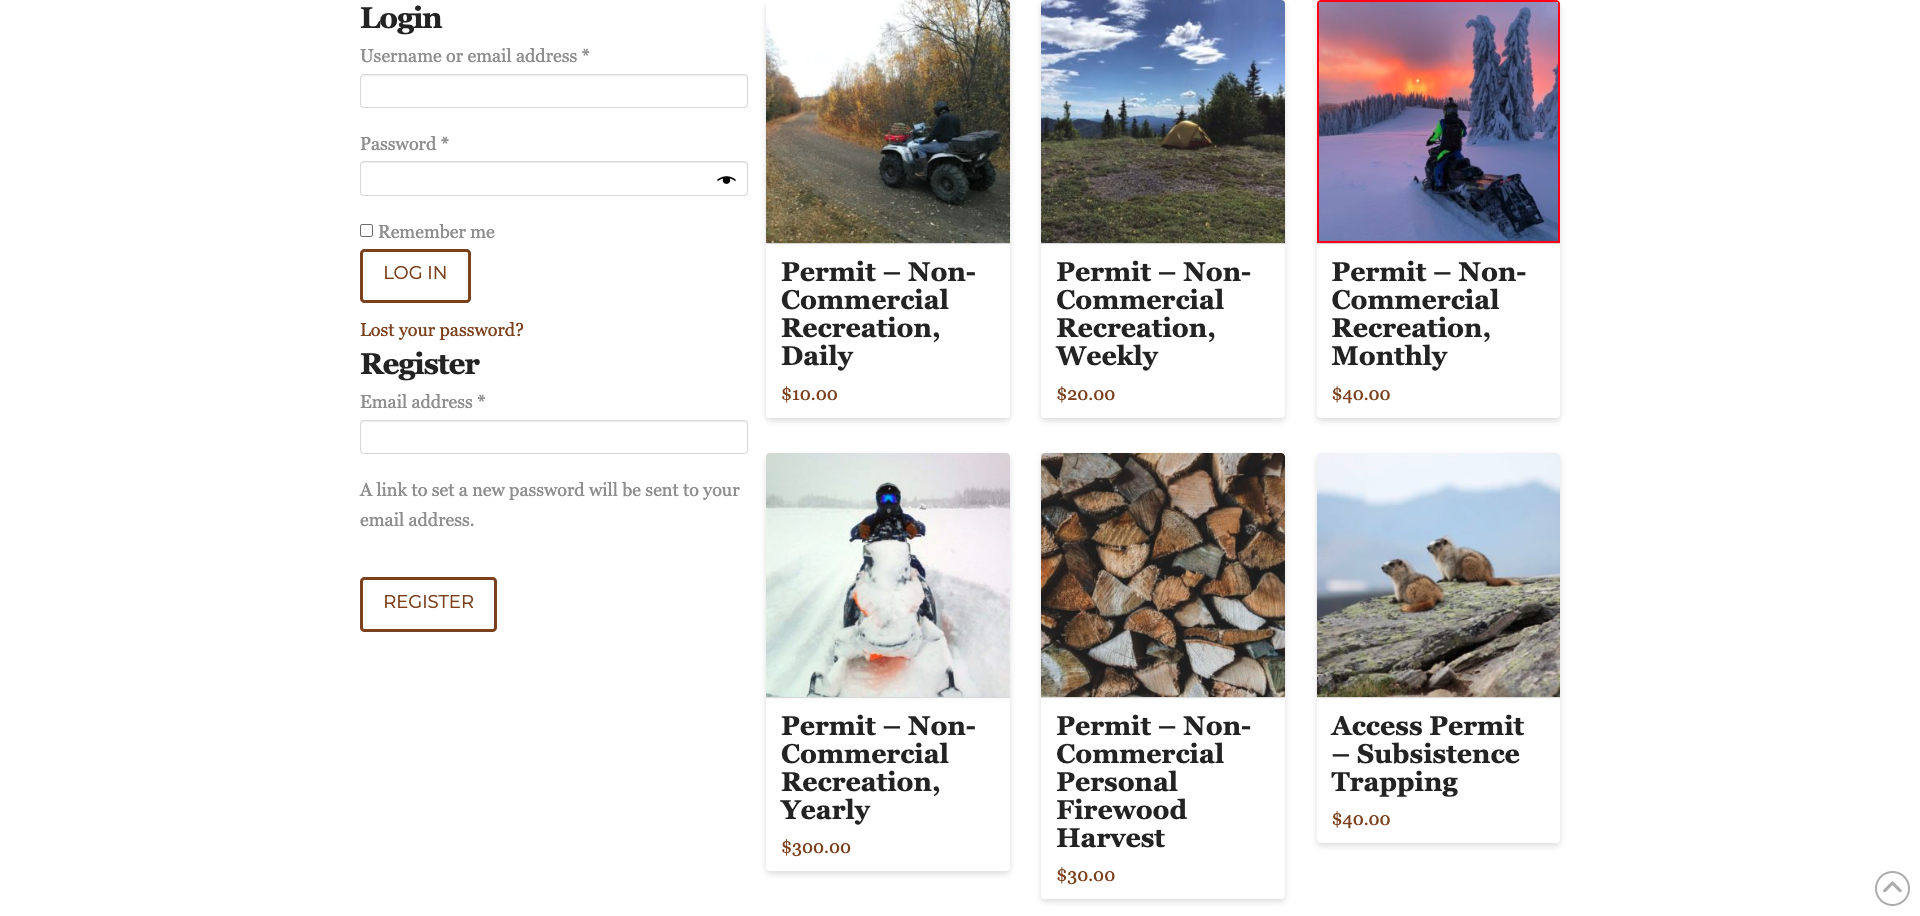Open the tent camping Weekly permit image

pyautogui.click(x=1162, y=121)
